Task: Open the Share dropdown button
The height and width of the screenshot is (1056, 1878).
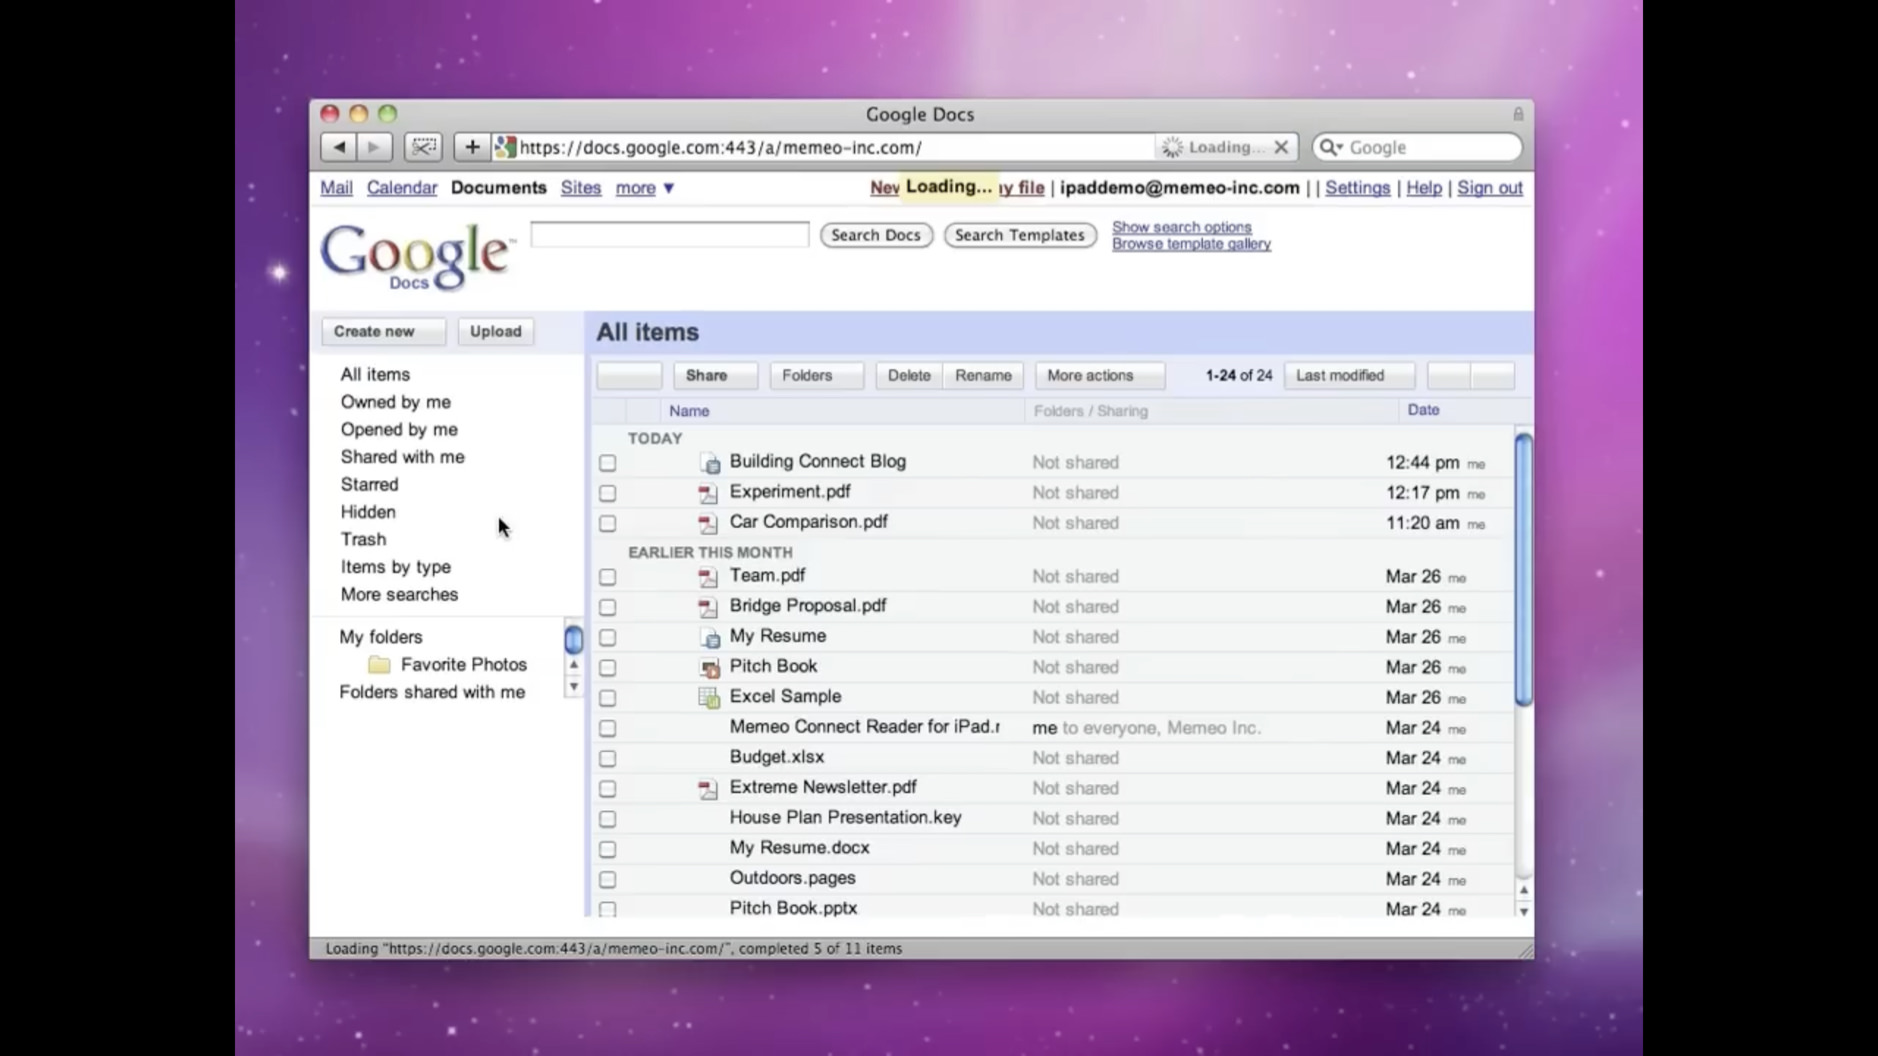Action: click(715, 375)
